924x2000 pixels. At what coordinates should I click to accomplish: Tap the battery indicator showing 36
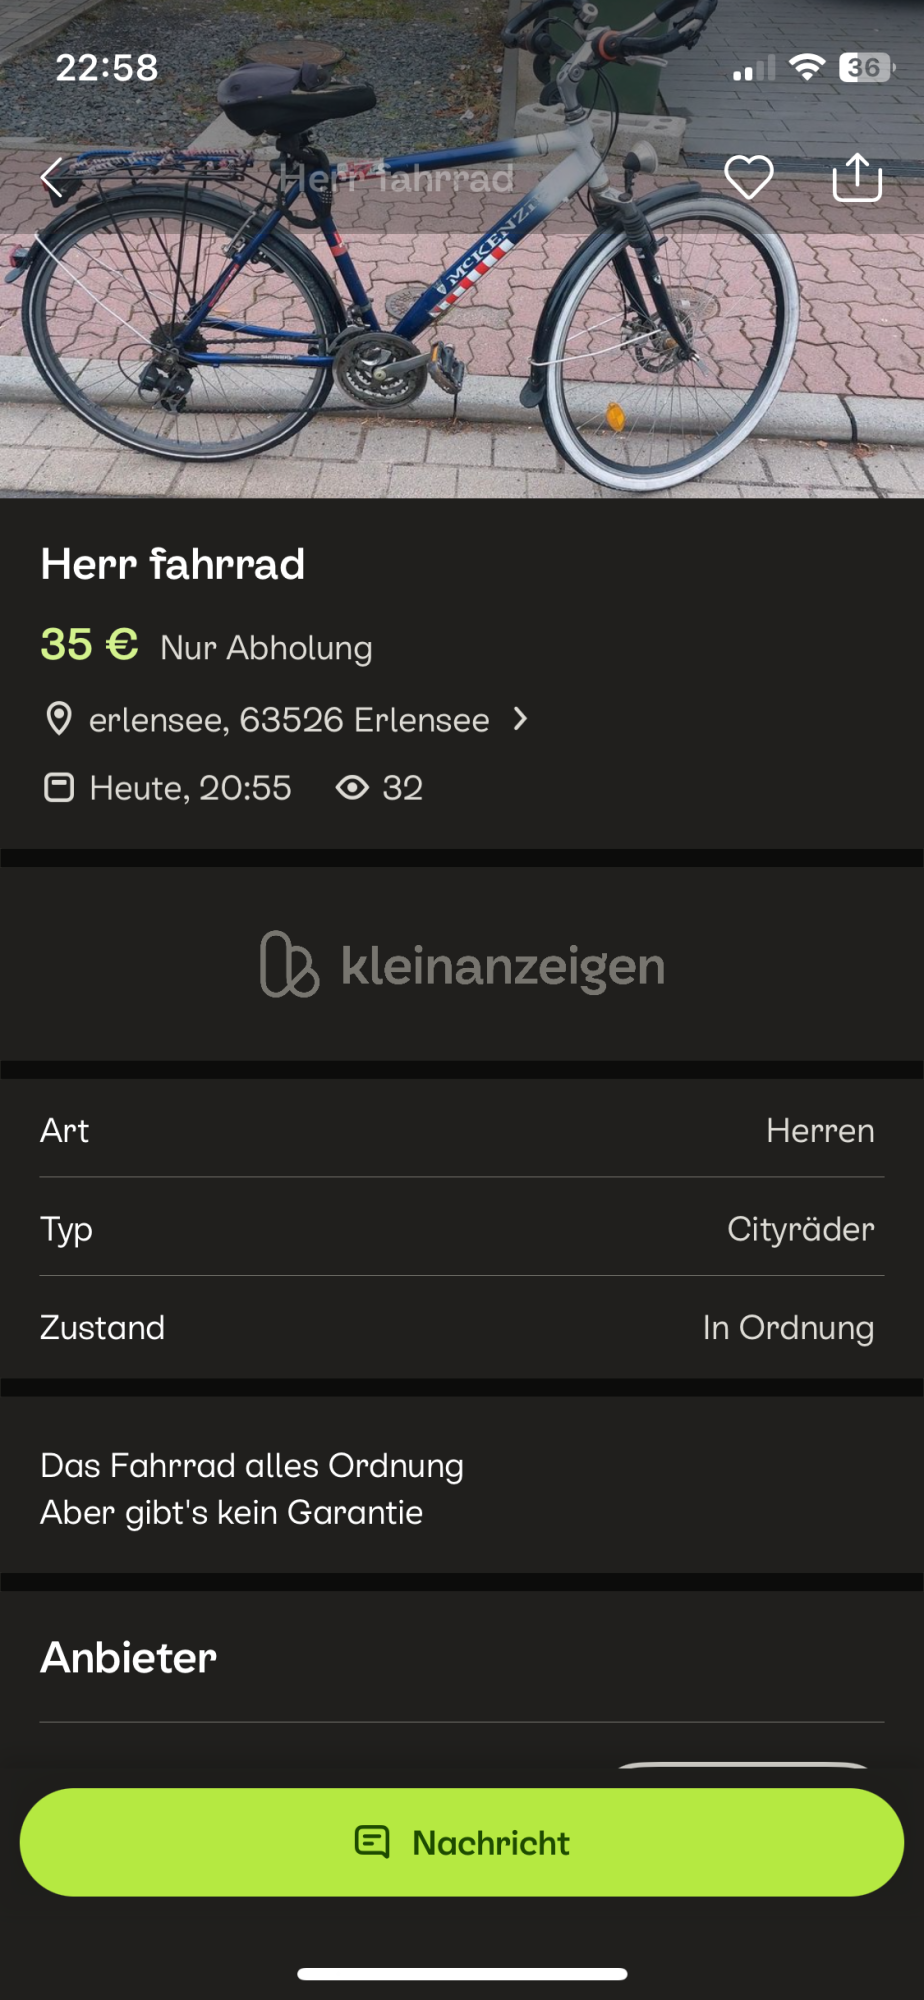click(x=865, y=67)
